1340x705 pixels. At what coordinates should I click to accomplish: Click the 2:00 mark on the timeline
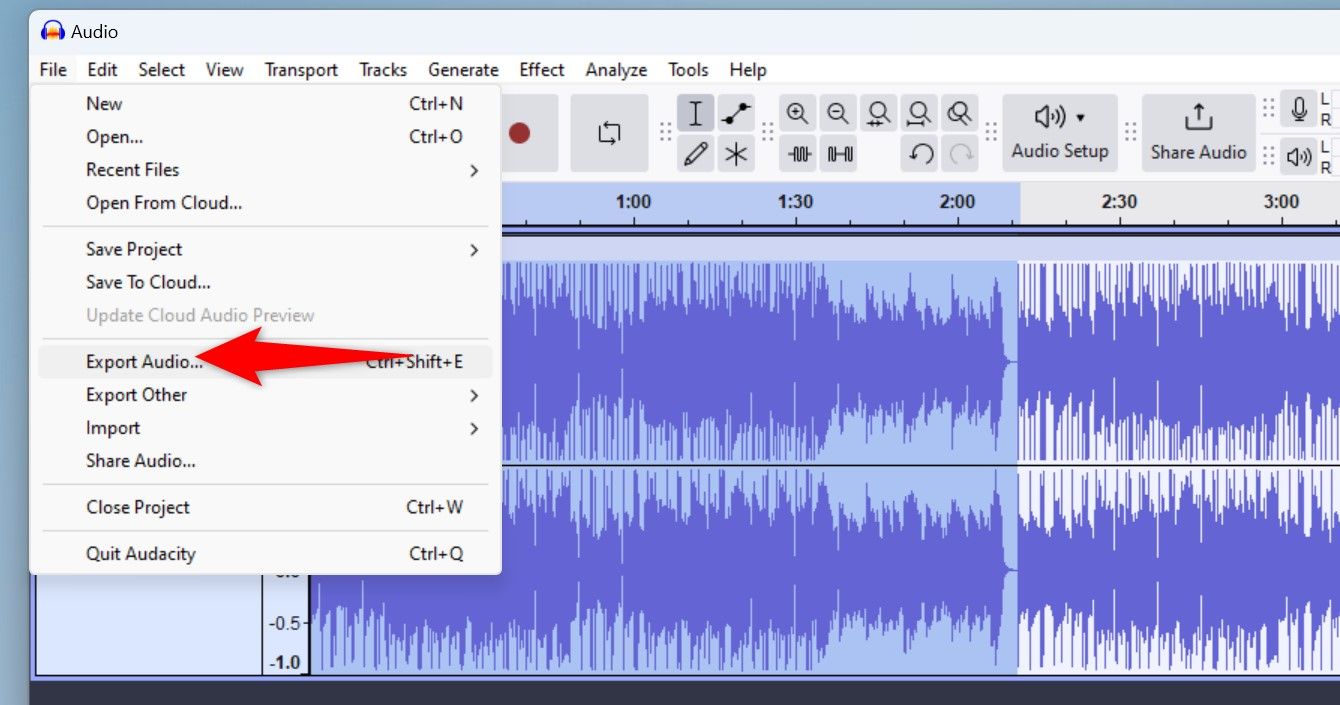point(957,201)
